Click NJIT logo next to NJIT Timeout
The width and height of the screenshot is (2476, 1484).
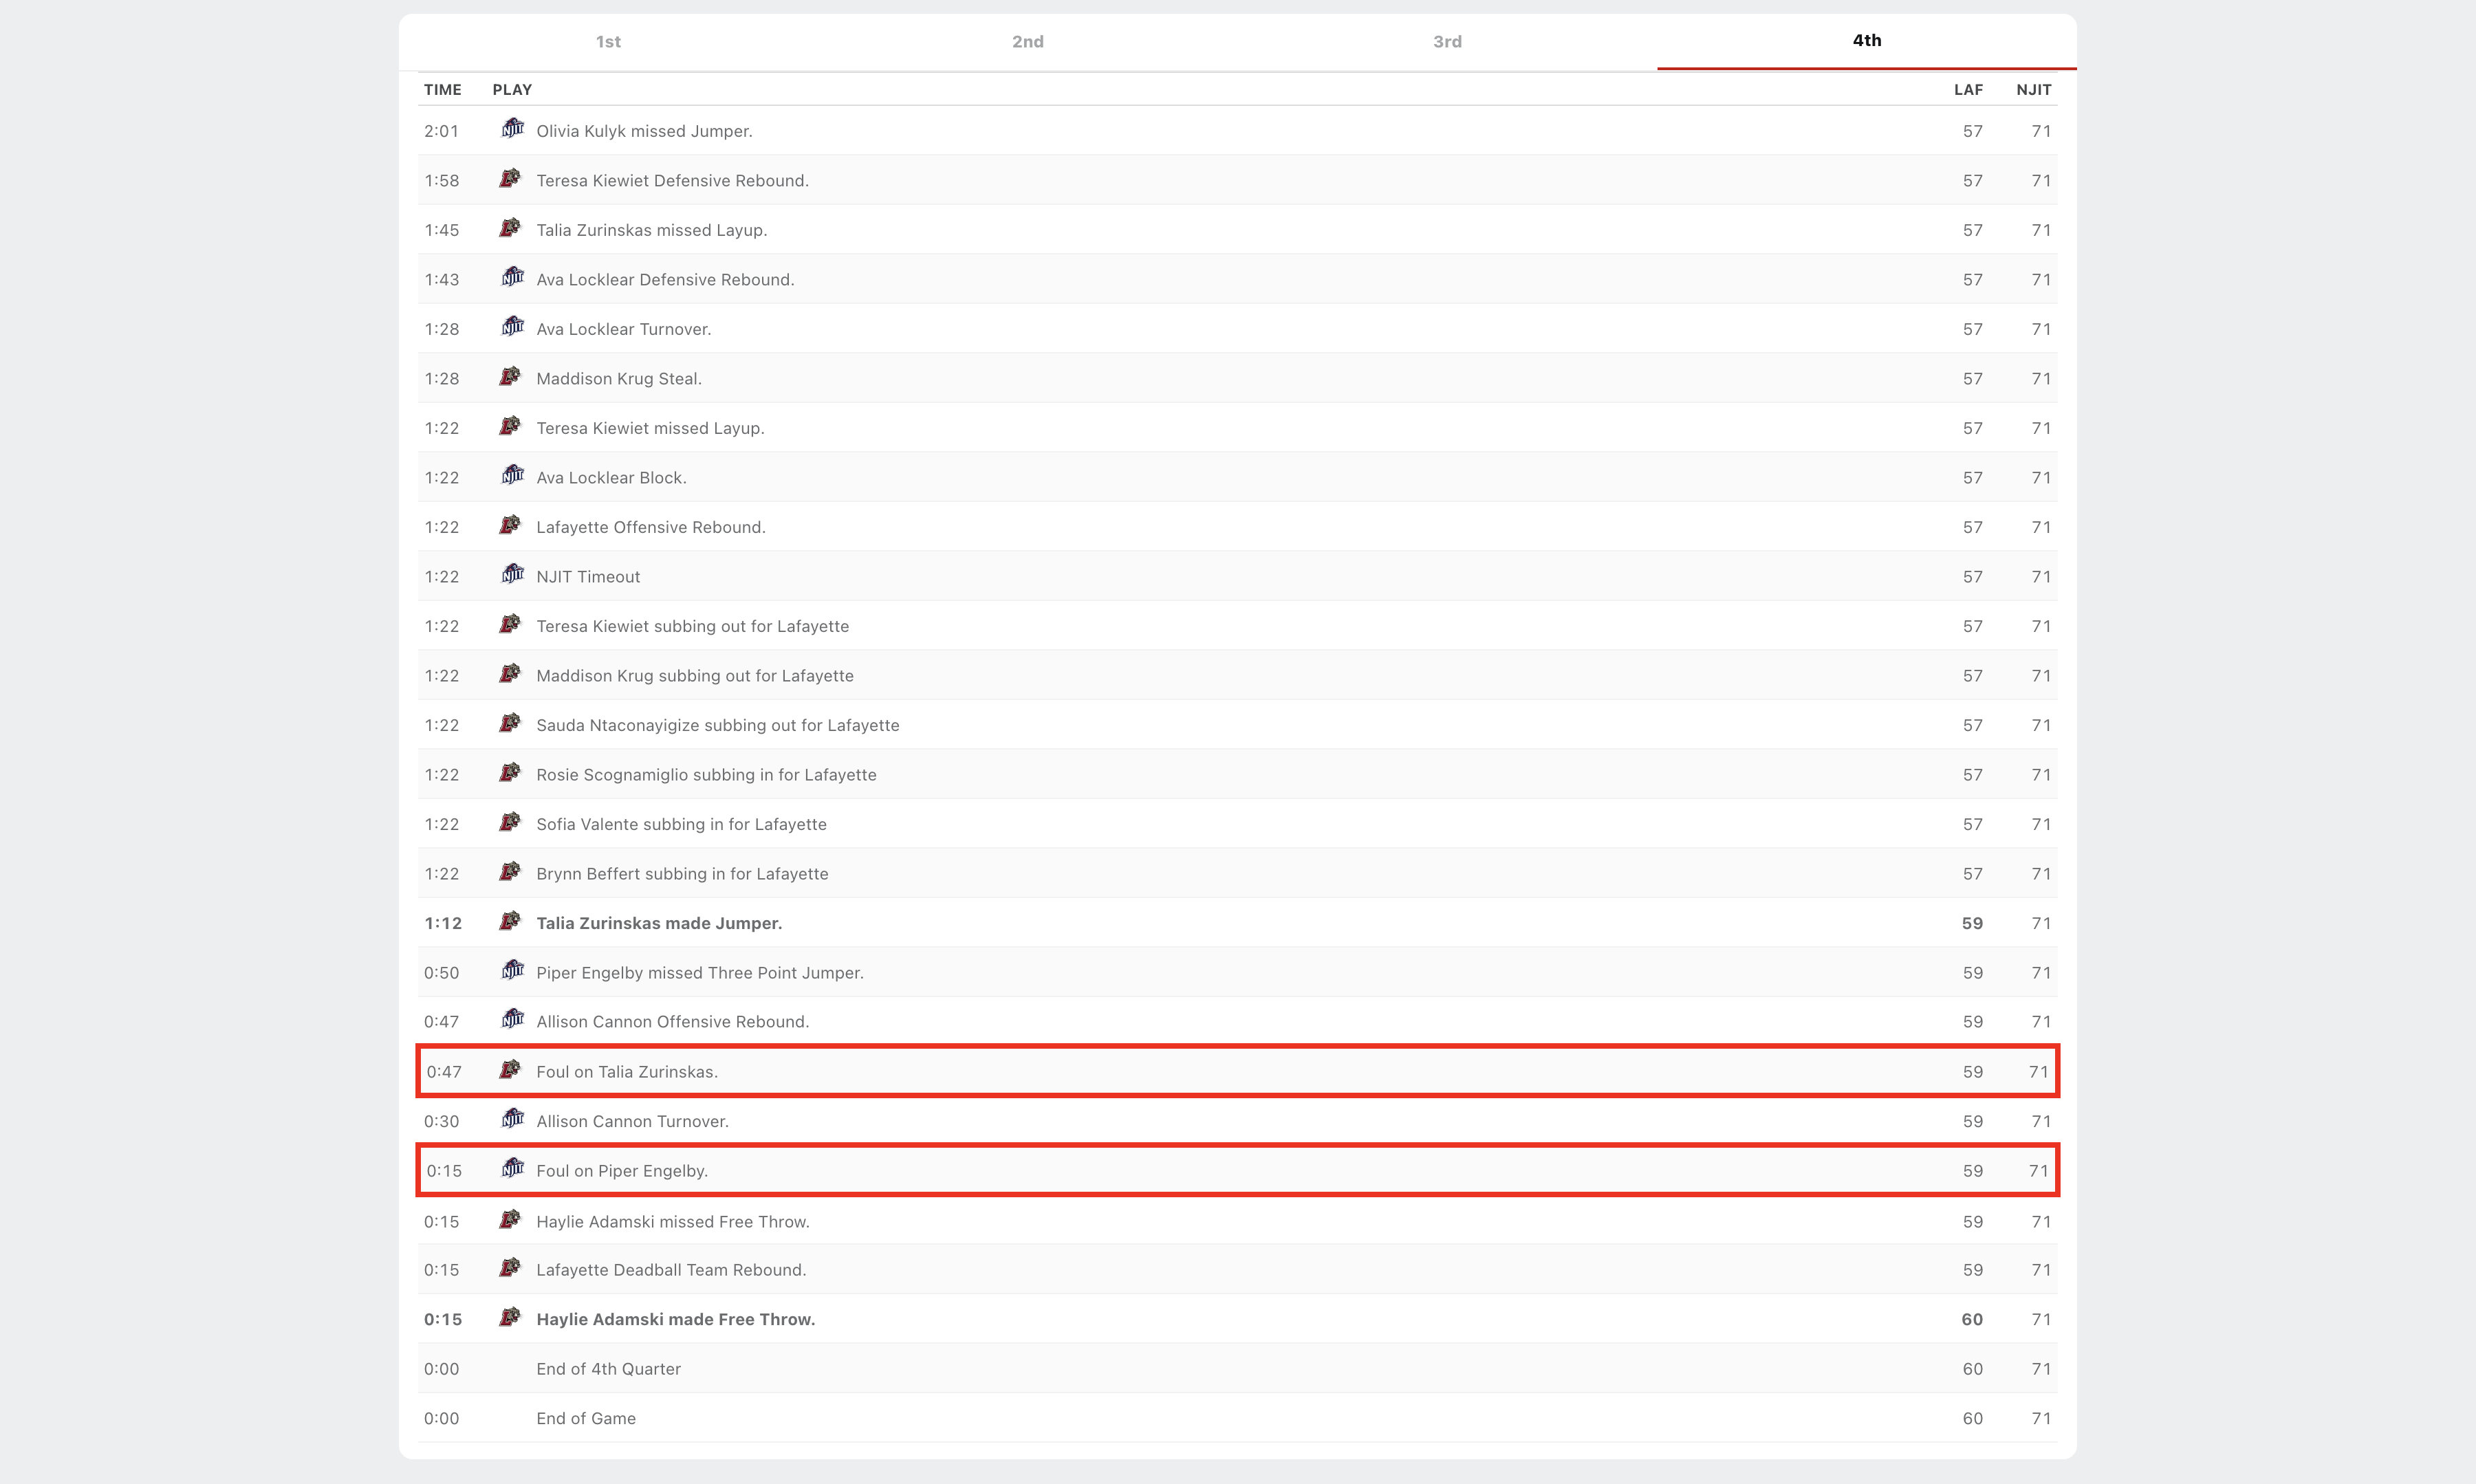click(x=512, y=575)
